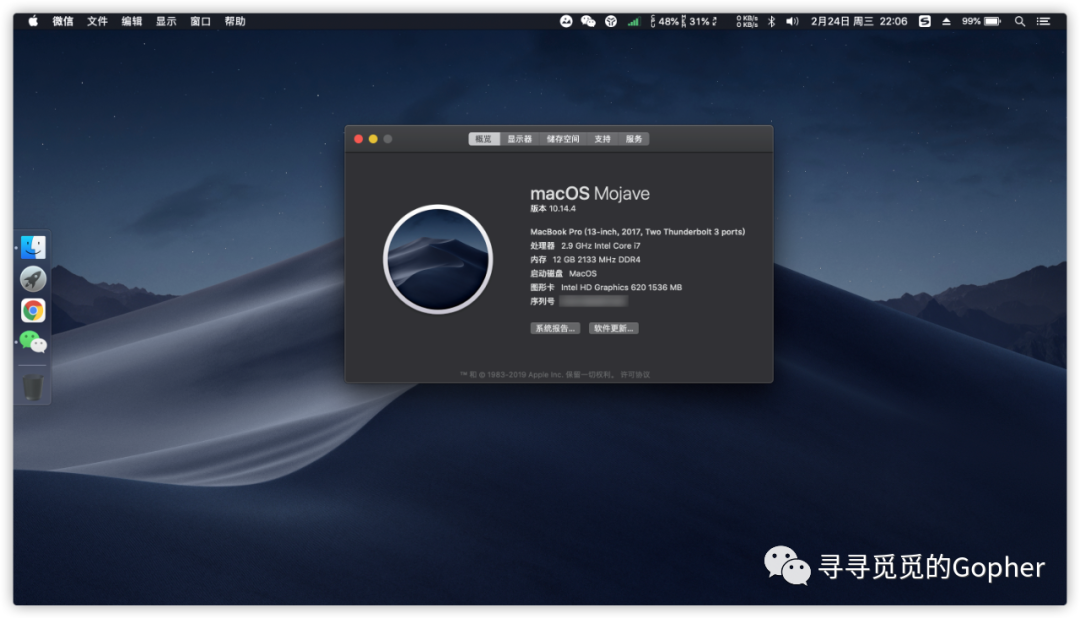The height and width of the screenshot is (618, 1080).
Task: Click the eject icon in menu bar
Action: click(946, 21)
